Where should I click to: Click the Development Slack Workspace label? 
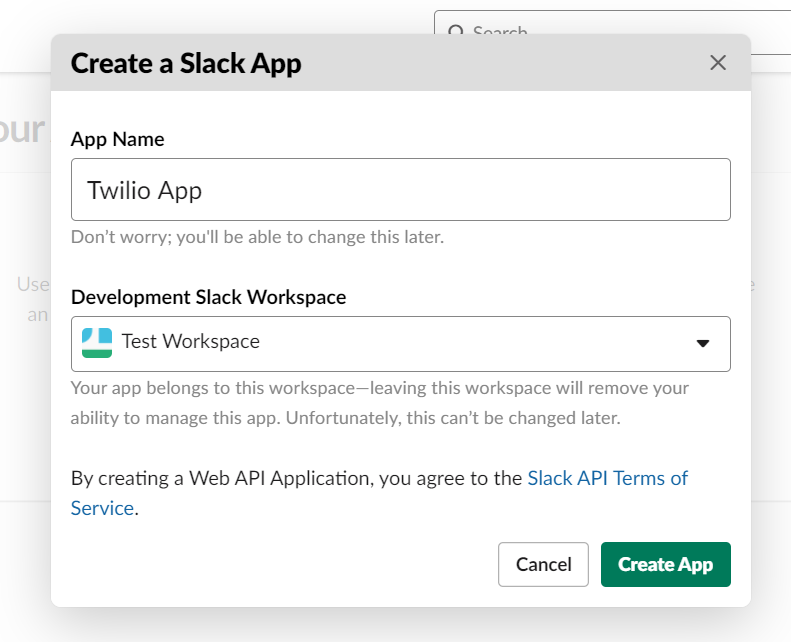[x=208, y=297]
